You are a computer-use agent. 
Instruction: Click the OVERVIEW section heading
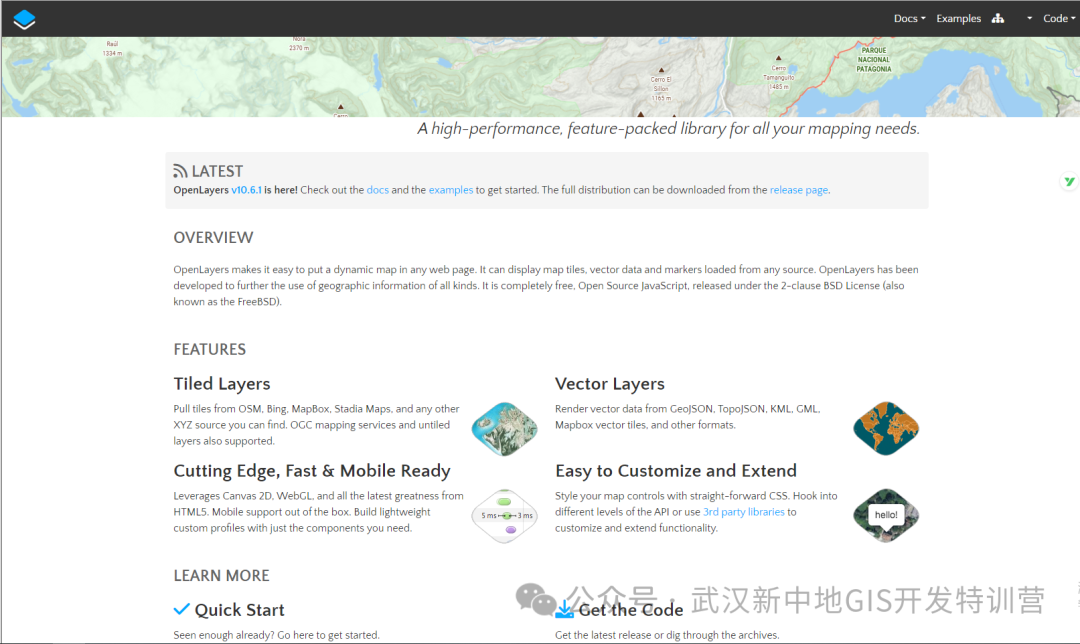pyautogui.click(x=213, y=238)
